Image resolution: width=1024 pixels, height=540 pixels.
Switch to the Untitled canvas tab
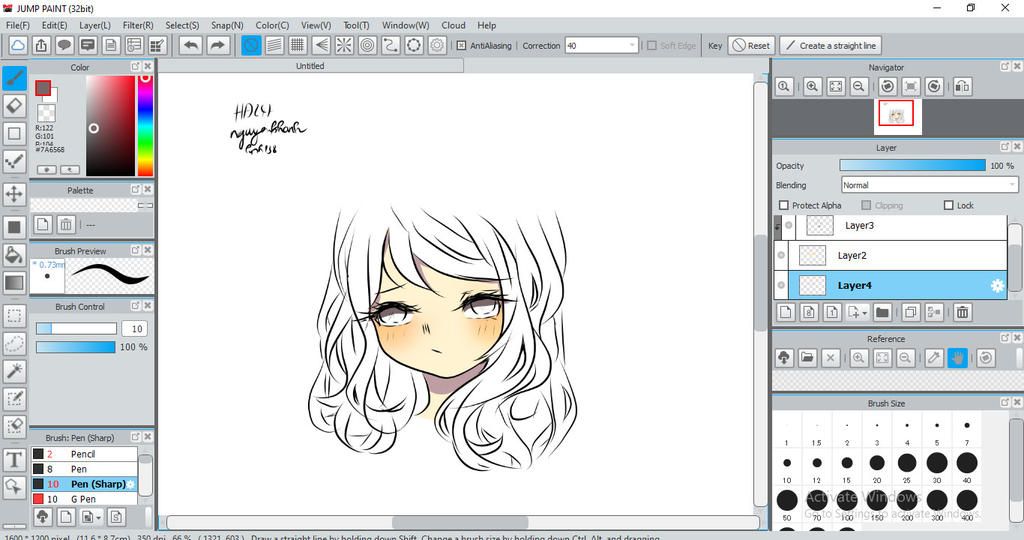(310, 66)
